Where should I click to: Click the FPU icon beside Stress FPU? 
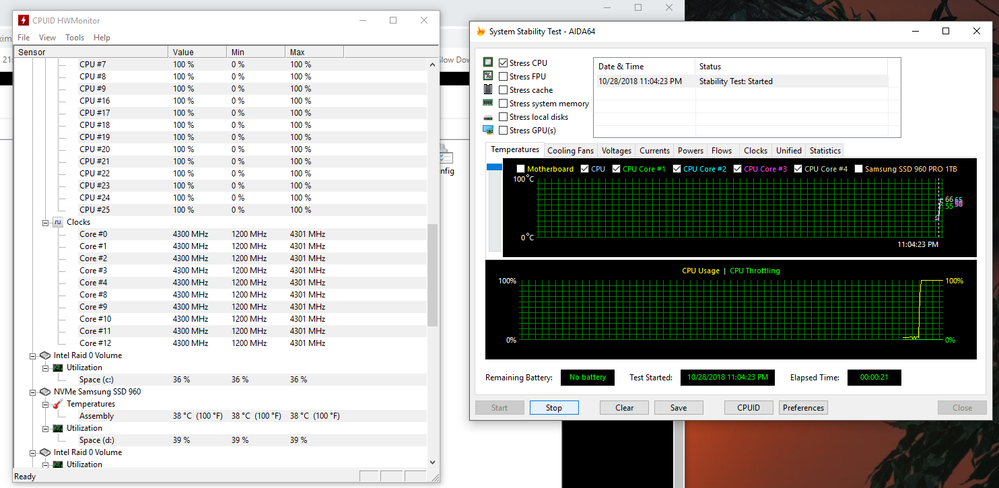tap(488, 76)
